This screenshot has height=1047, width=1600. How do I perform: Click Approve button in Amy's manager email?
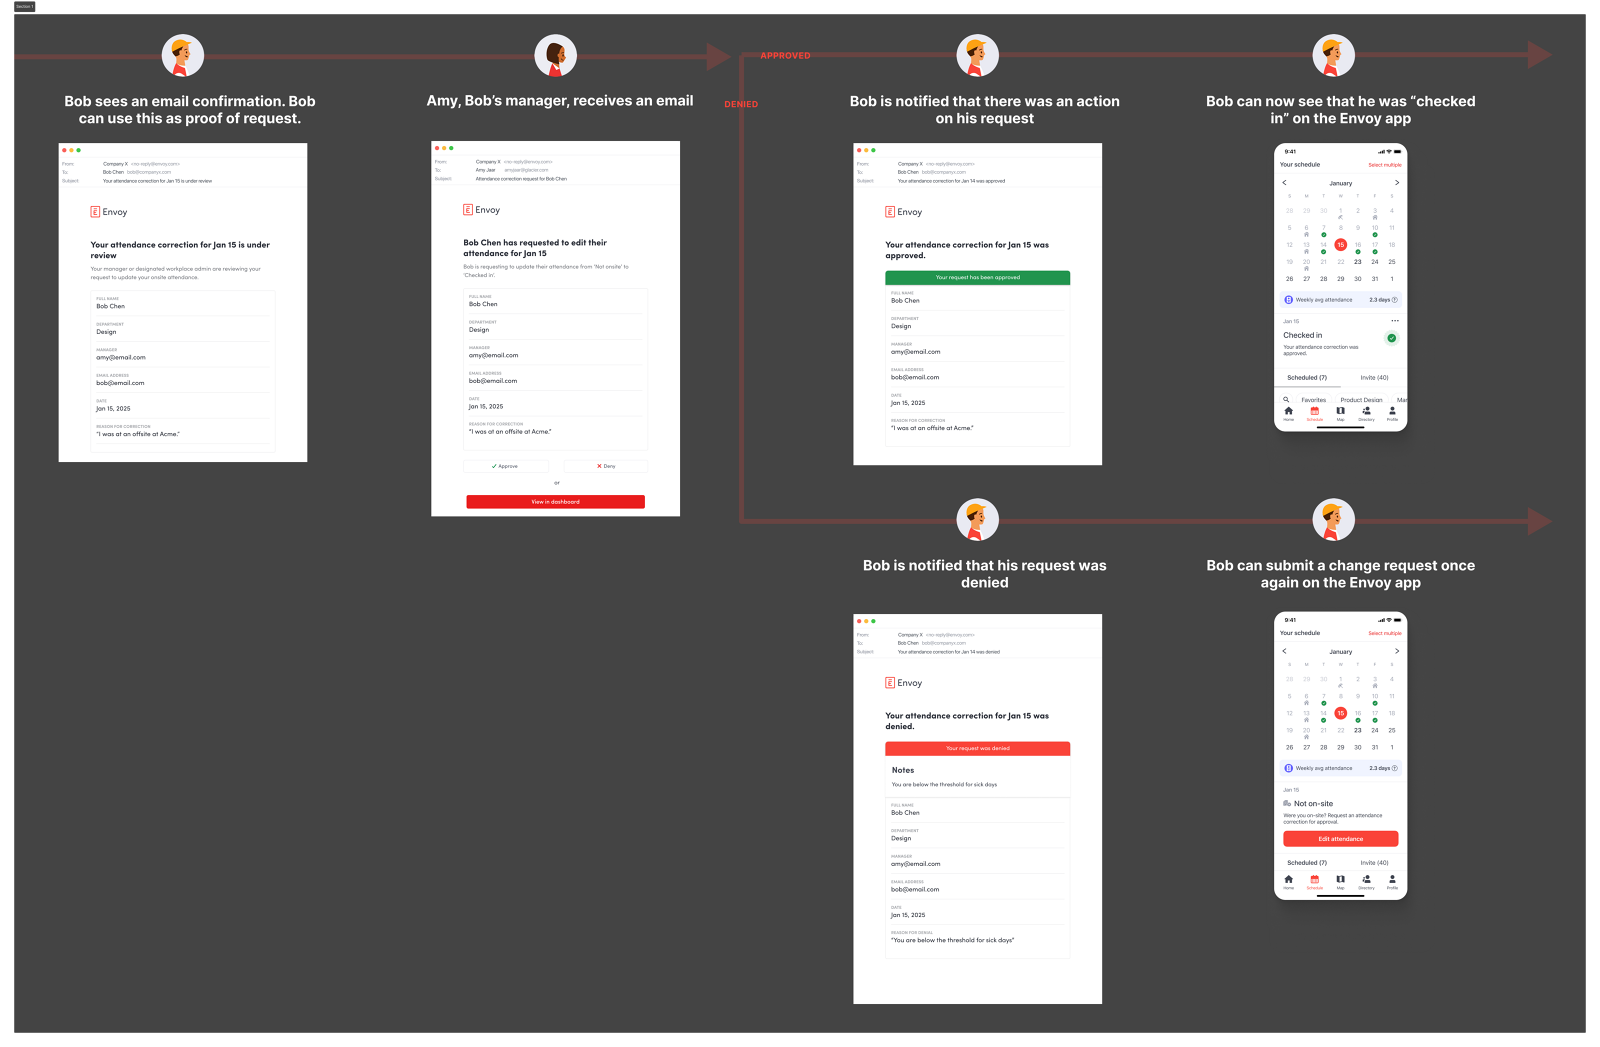pos(505,466)
